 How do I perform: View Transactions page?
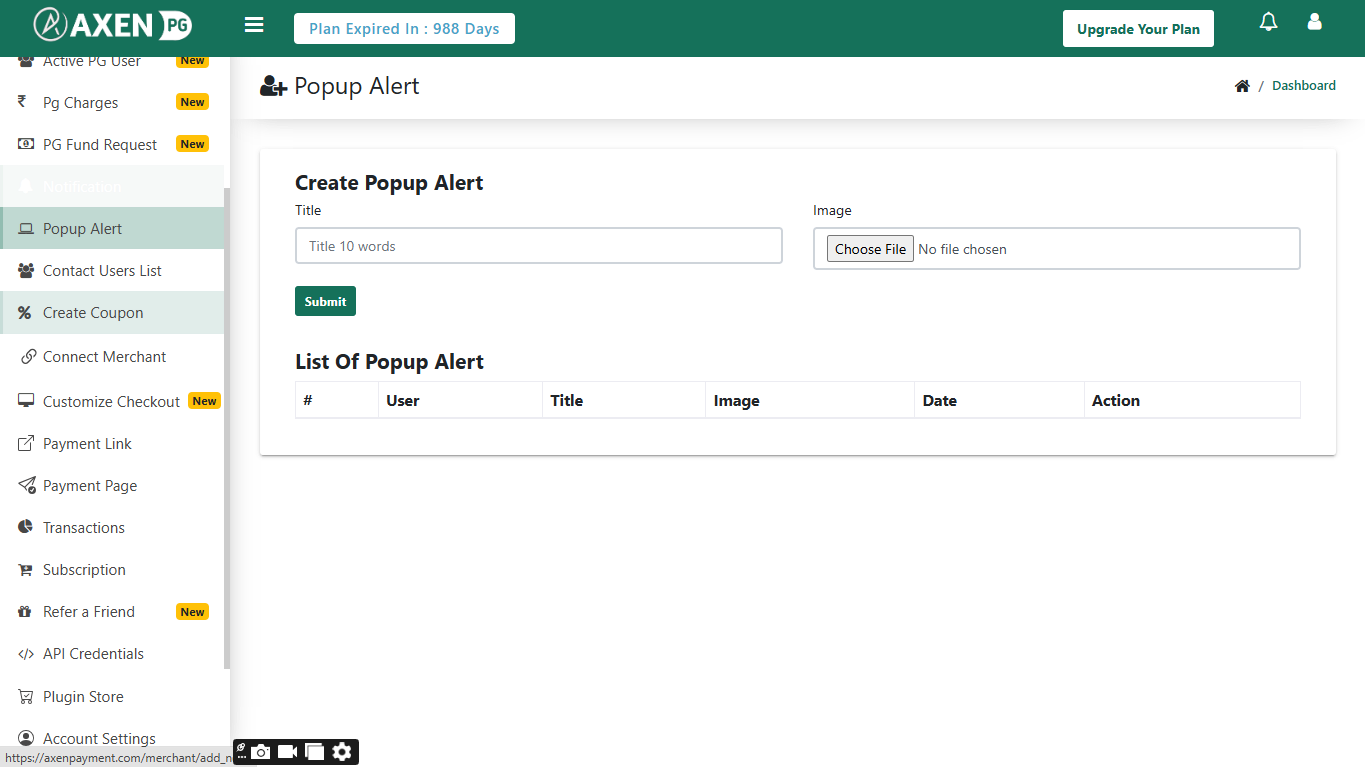[x=112, y=527]
